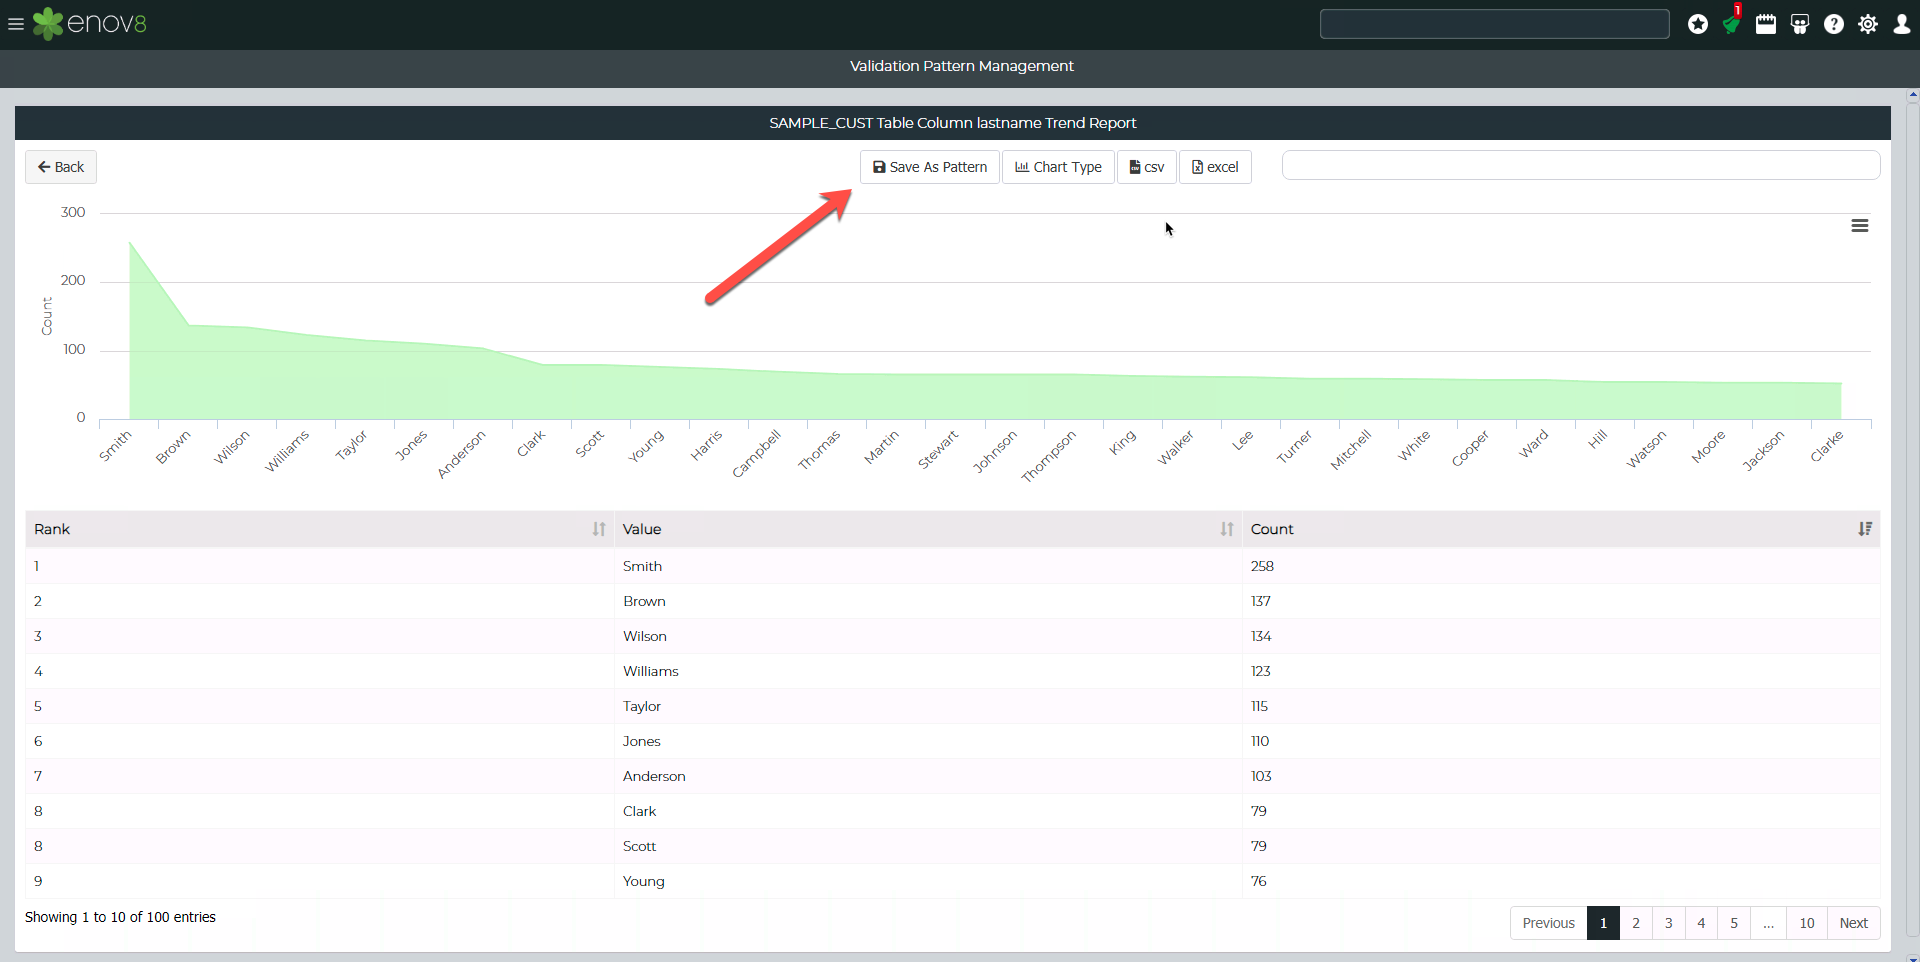Click the enov8 logo
The image size is (1920, 962).
[90, 24]
